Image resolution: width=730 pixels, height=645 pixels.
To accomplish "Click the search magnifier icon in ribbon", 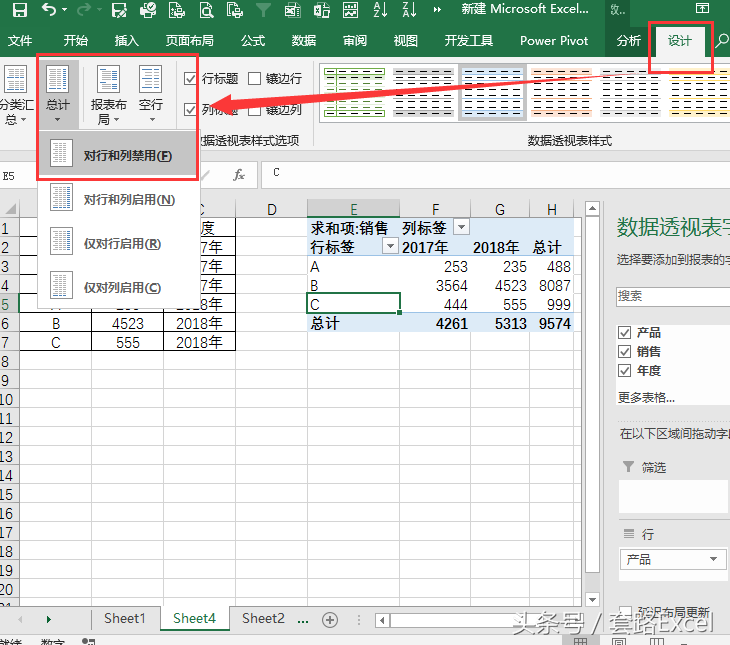I will (x=722, y=41).
